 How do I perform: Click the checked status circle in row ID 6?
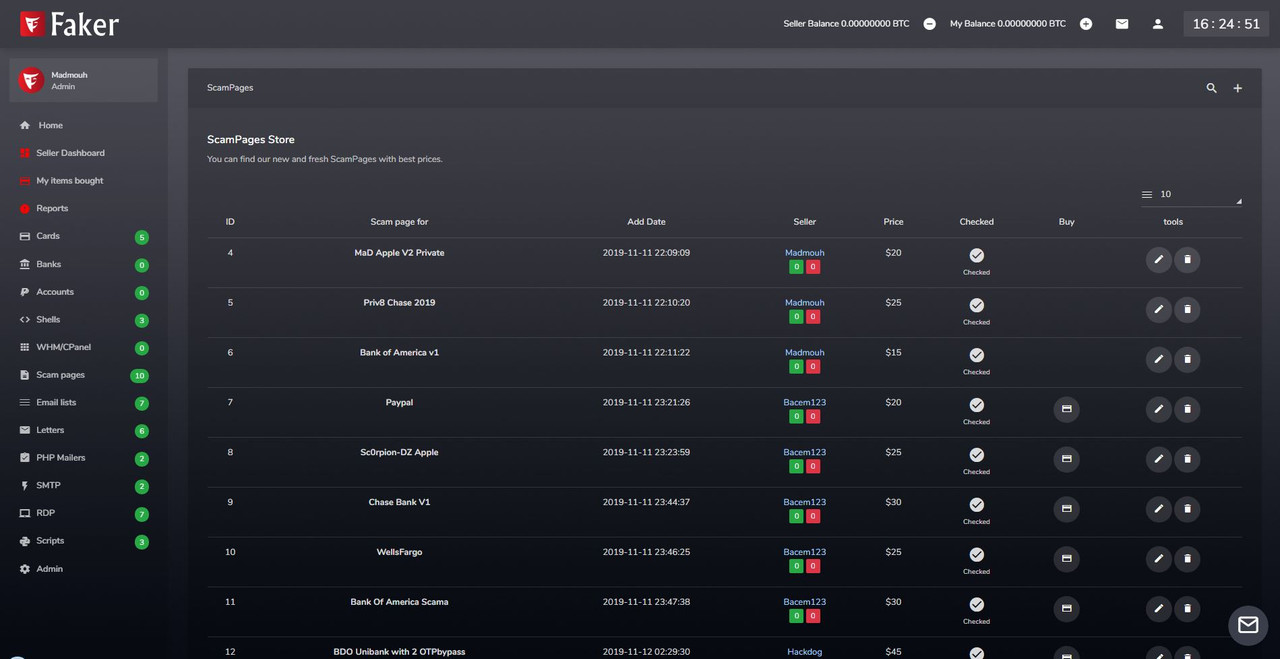point(976,355)
